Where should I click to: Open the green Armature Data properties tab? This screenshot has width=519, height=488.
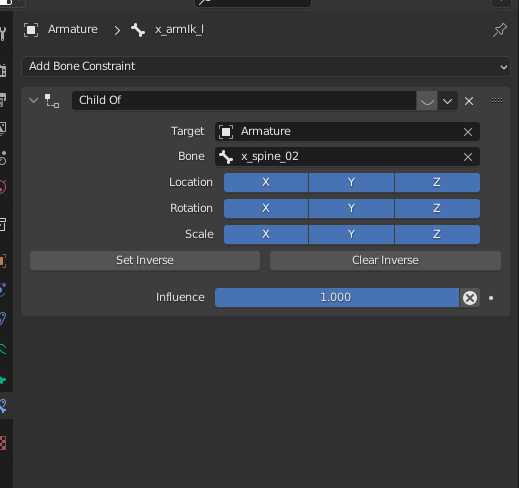pos(3,349)
